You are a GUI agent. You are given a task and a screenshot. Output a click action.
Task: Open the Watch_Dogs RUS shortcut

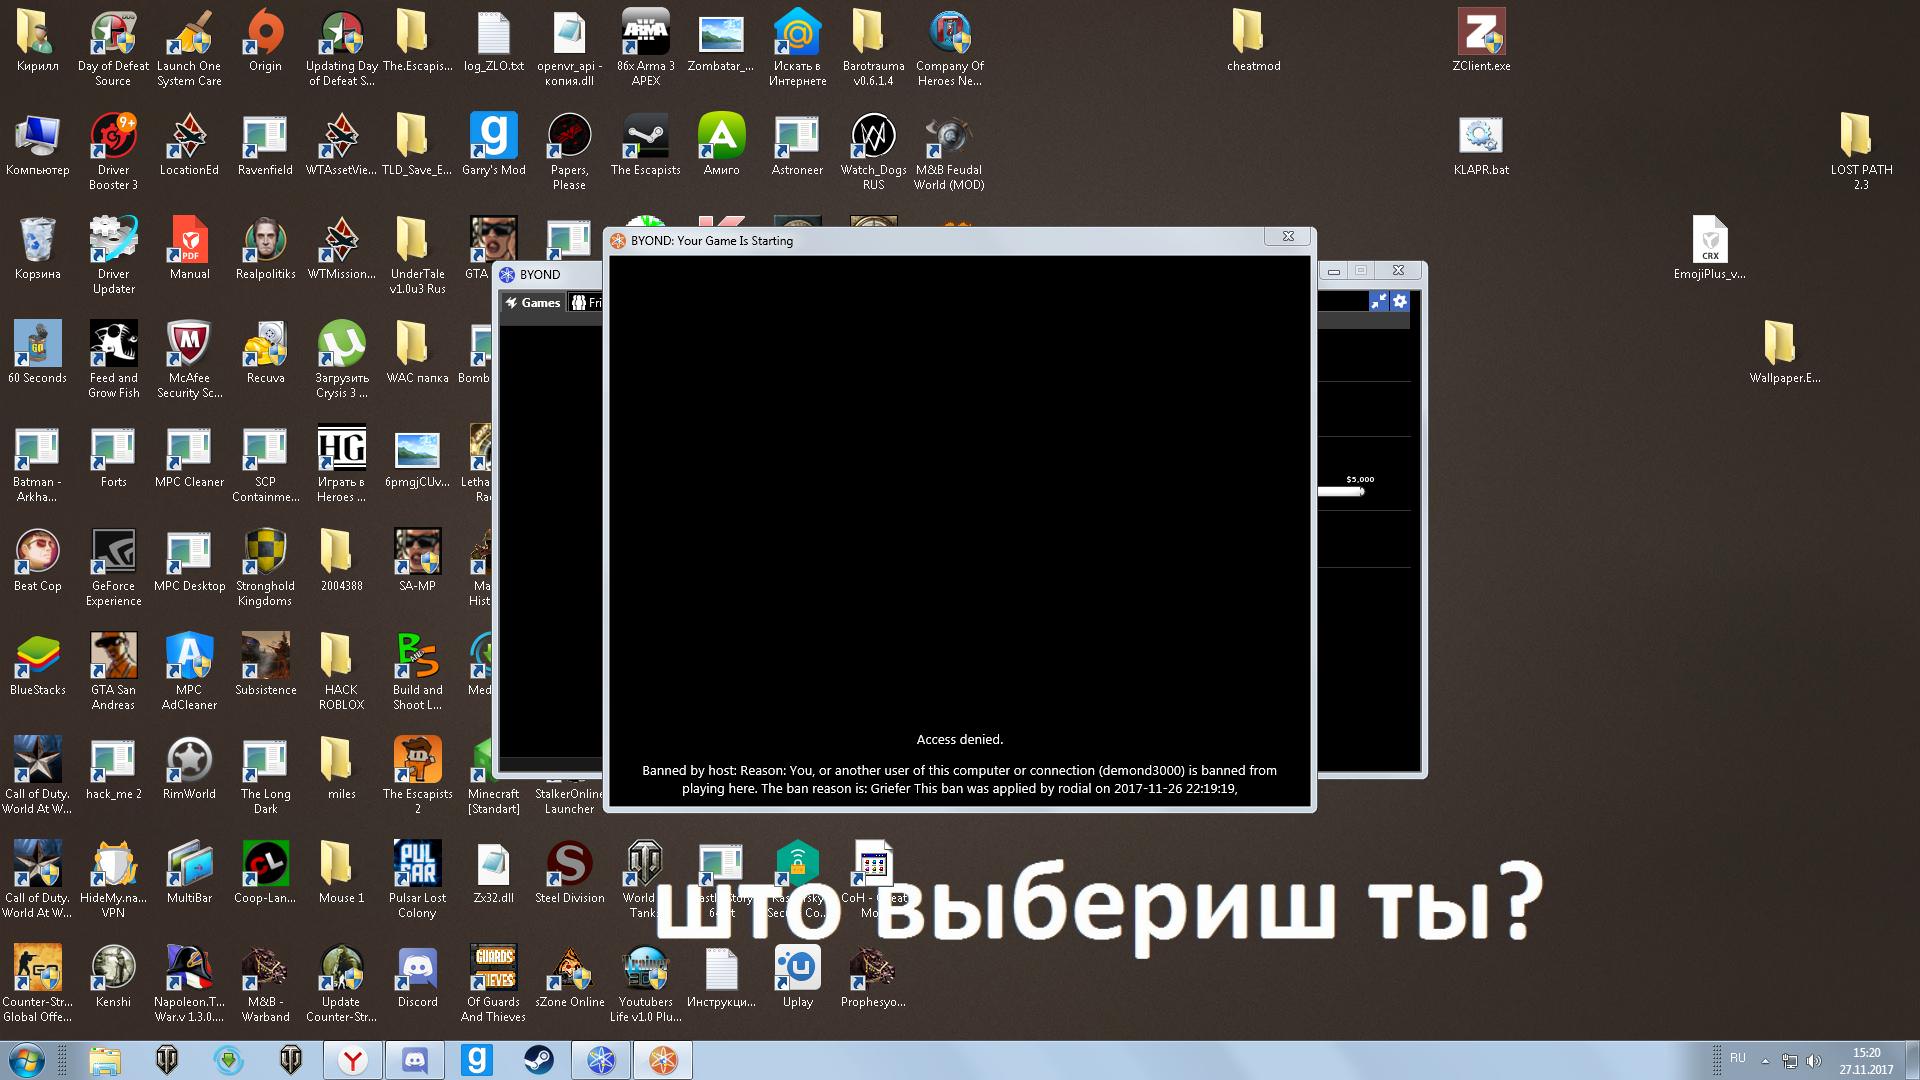pyautogui.click(x=873, y=150)
